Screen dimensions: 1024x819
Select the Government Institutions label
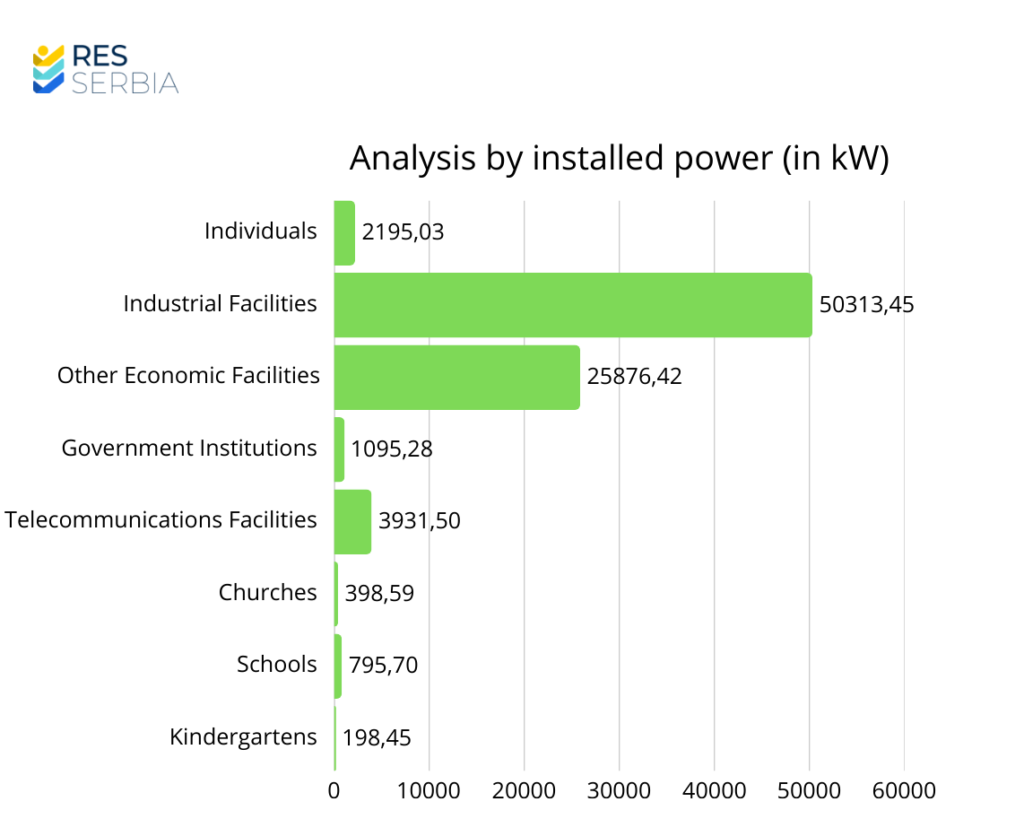[x=189, y=448]
